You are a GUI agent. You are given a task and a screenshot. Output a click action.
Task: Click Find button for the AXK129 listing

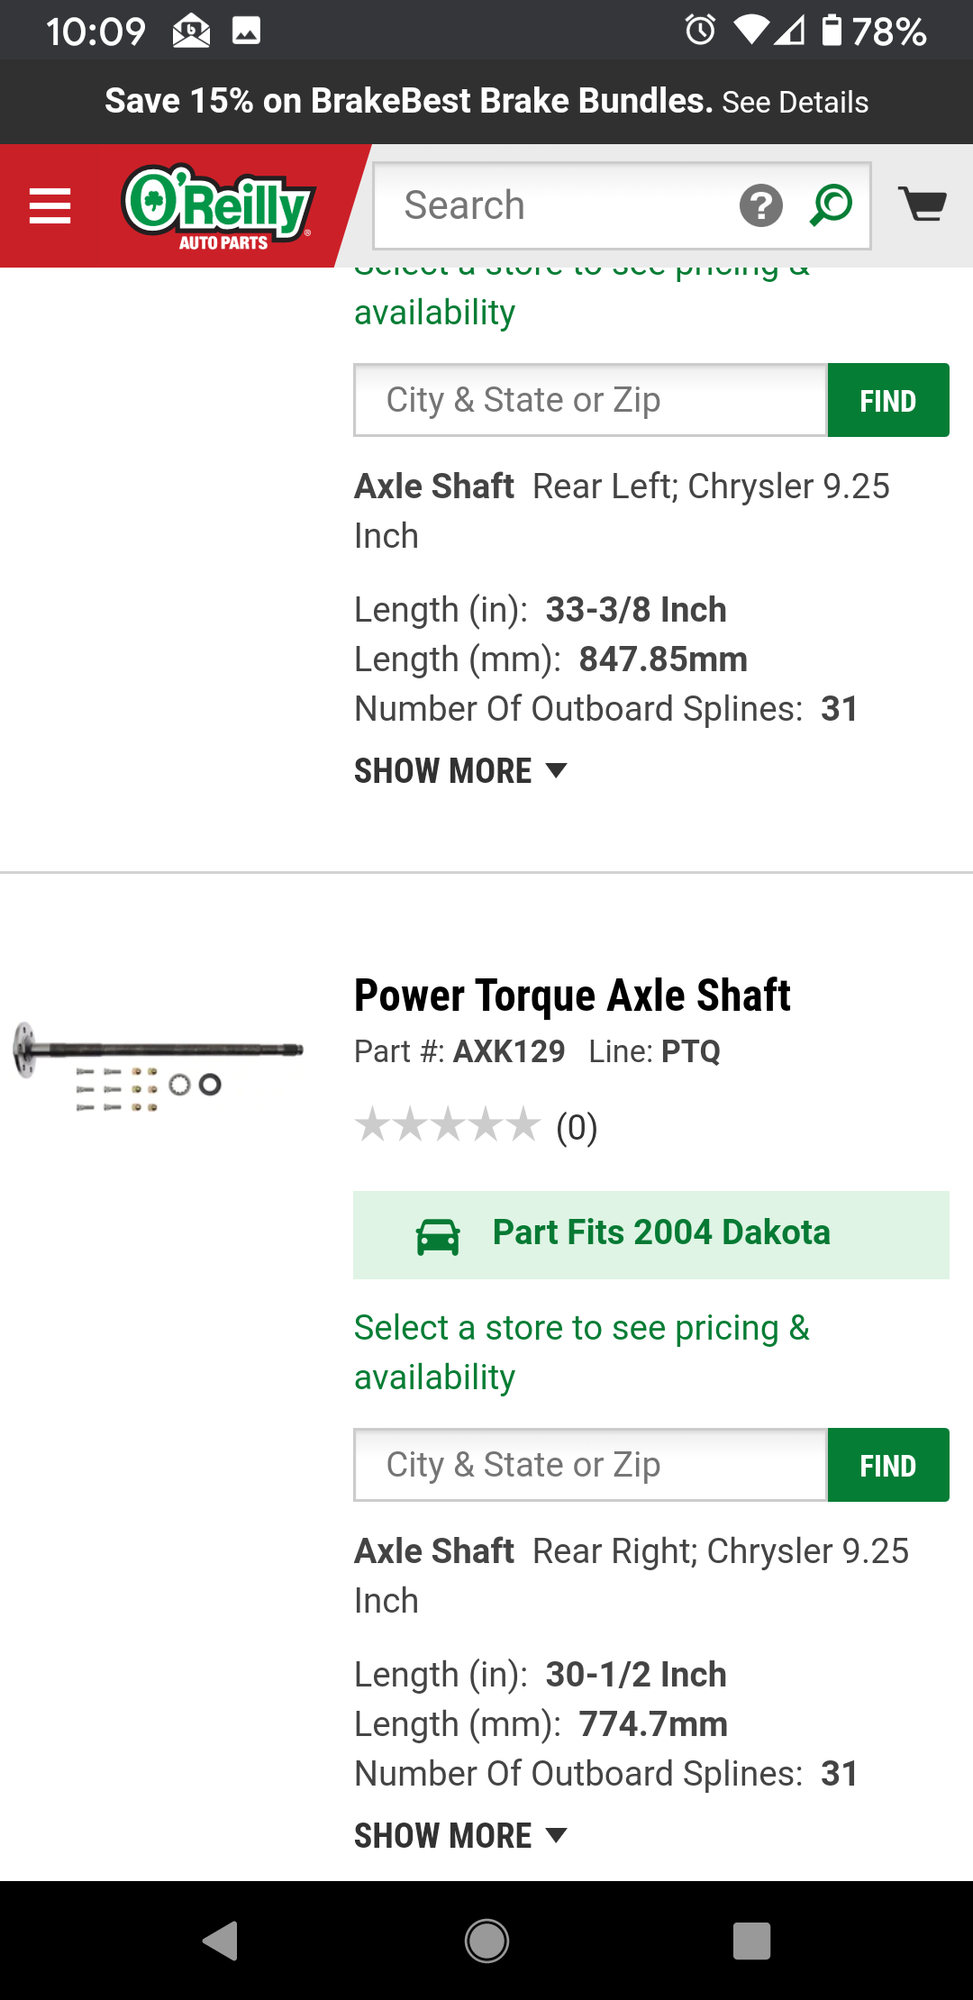888,1465
